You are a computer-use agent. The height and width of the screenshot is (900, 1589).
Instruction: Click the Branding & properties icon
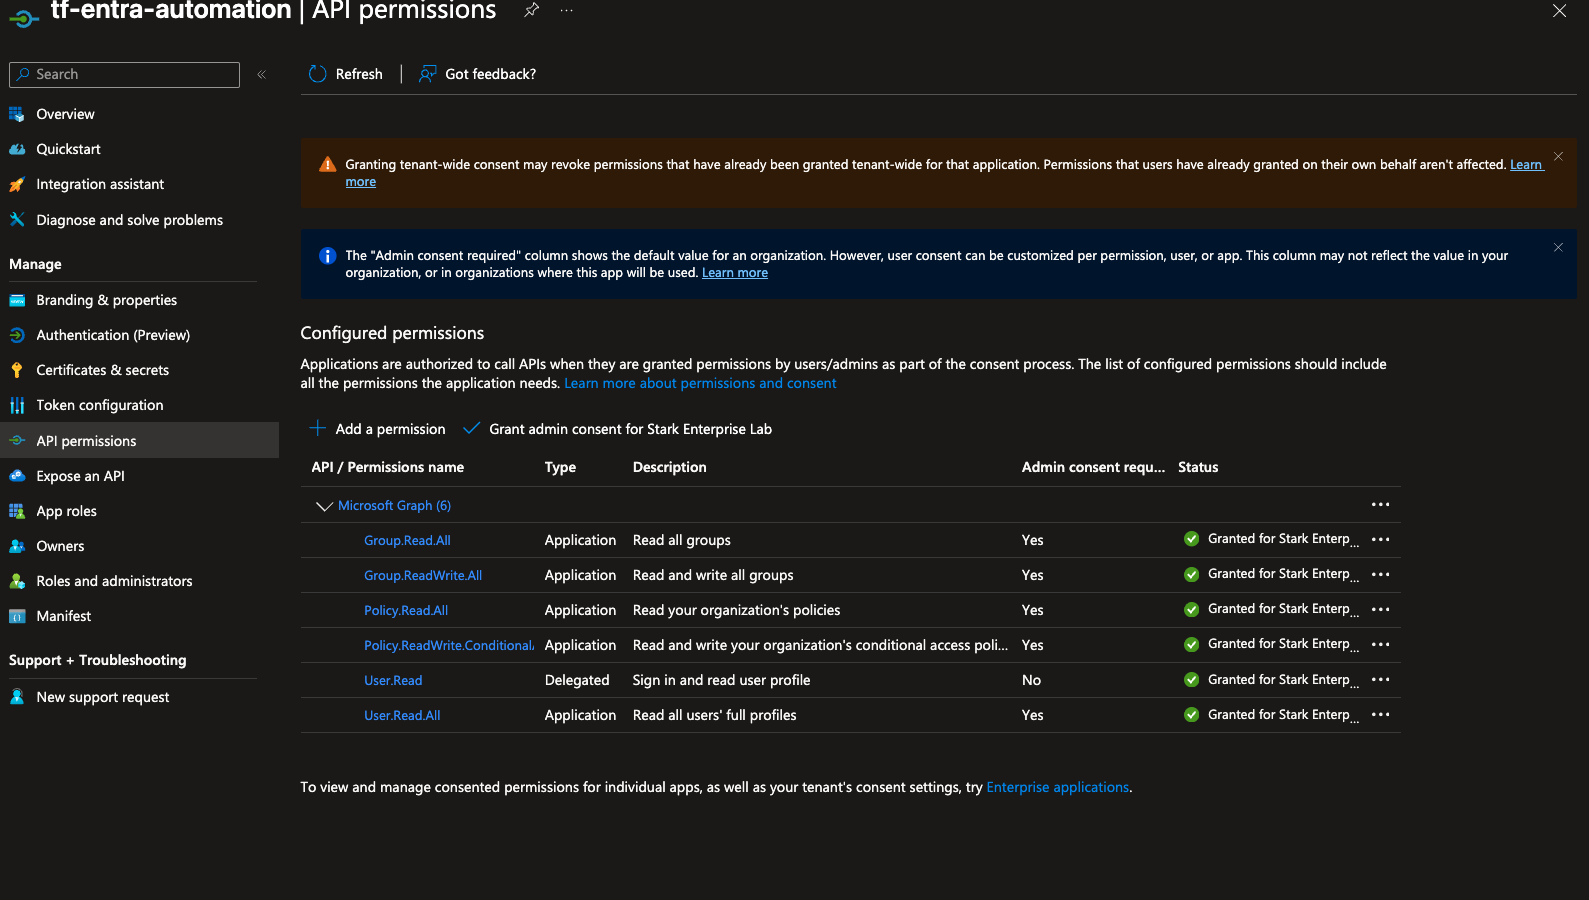pyautogui.click(x=17, y=300)
